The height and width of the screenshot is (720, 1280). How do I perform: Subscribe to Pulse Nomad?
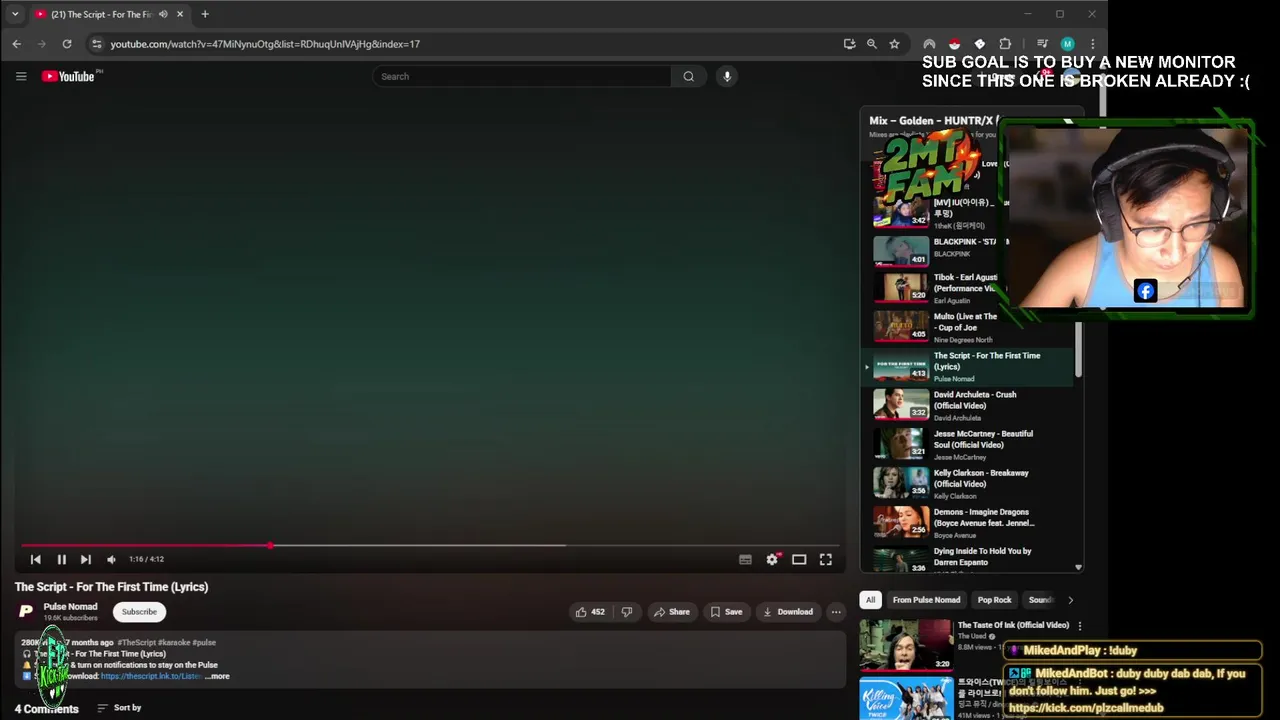tap(139, 612)
